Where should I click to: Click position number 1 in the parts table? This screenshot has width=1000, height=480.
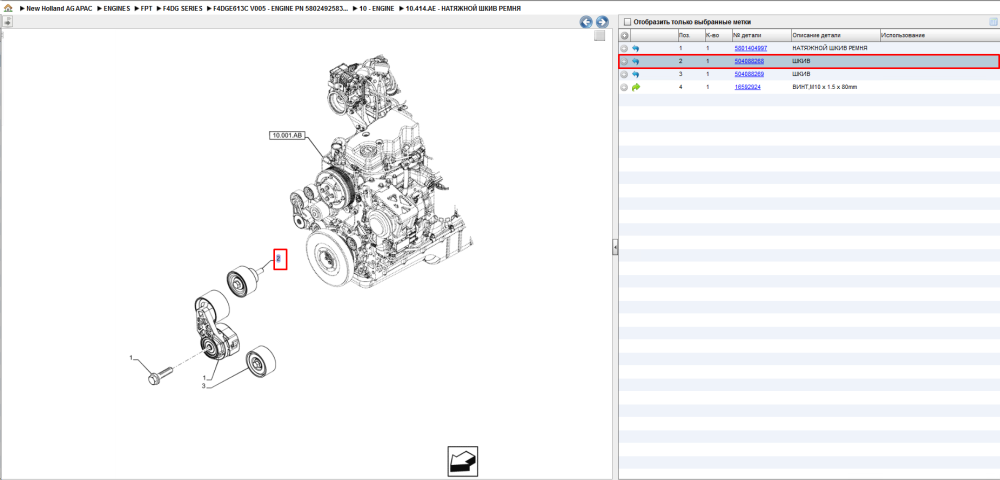[680, 48]
